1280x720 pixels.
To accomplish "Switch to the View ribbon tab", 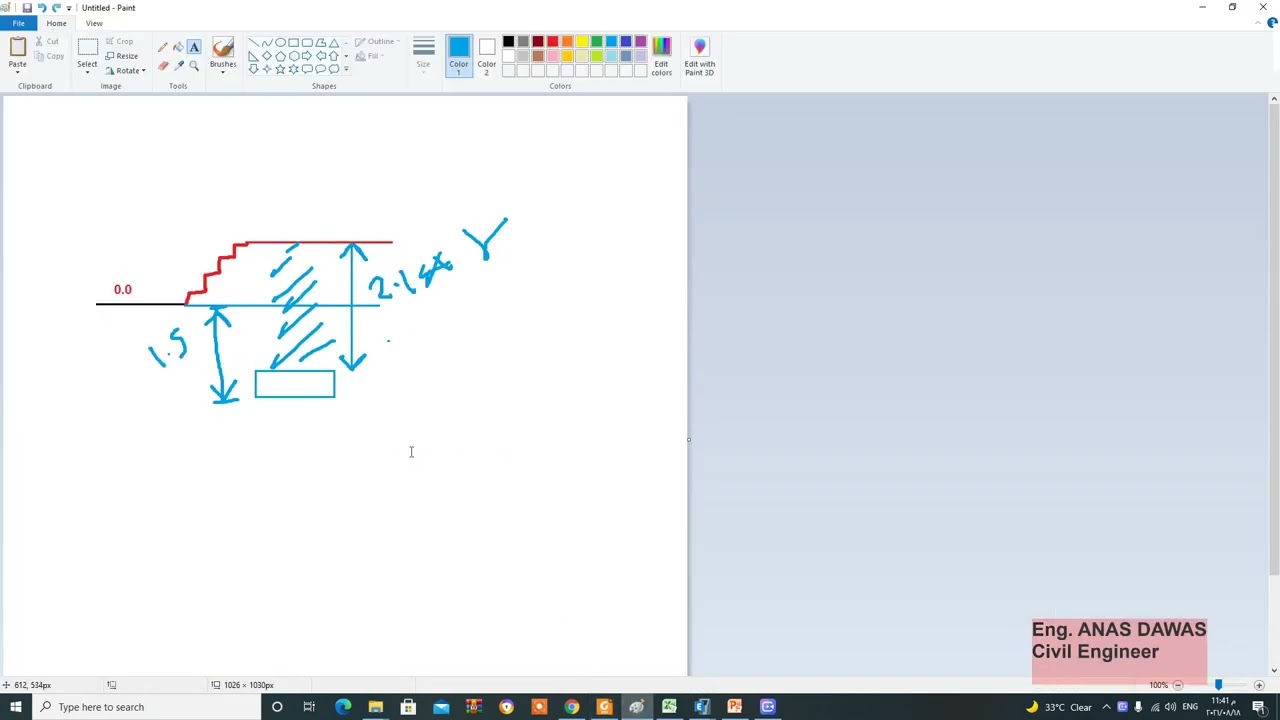I will tap(94, 23).
